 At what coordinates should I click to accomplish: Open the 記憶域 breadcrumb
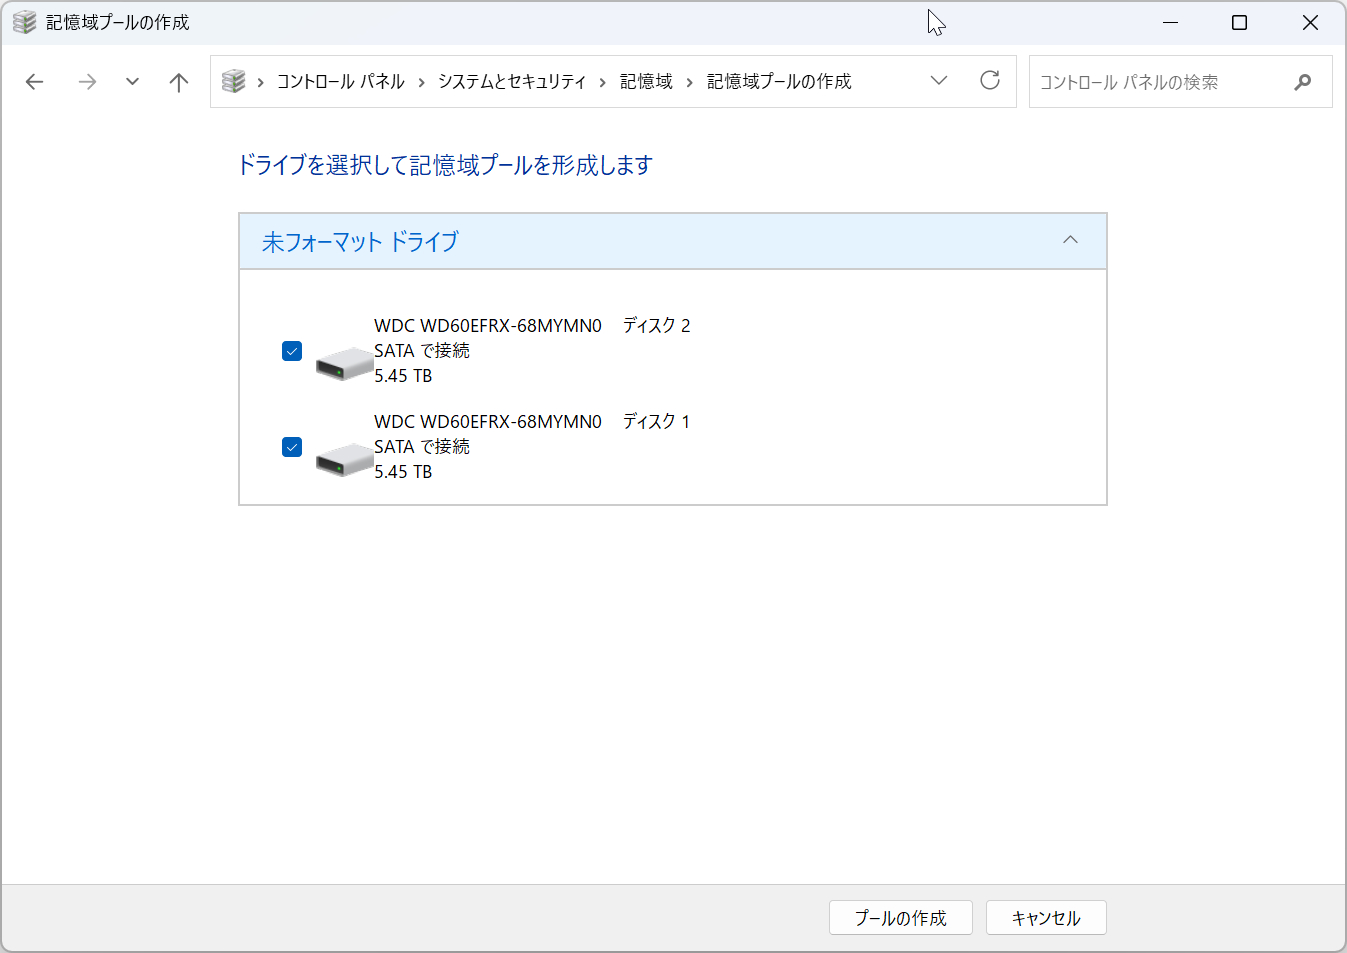pos(646,82)
